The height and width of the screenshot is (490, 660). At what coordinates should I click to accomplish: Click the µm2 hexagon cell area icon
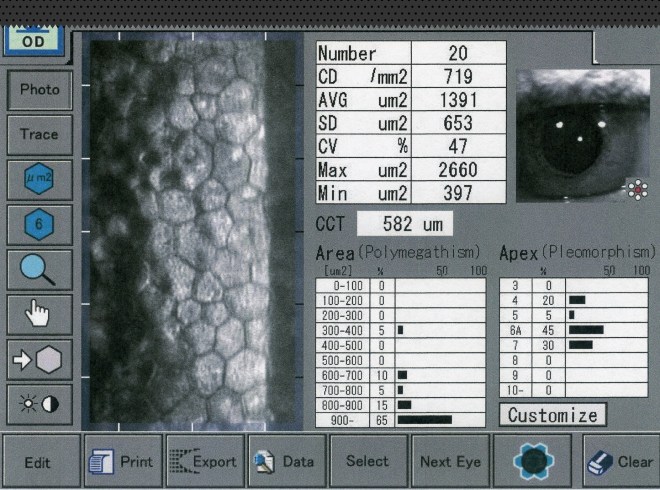39,180
